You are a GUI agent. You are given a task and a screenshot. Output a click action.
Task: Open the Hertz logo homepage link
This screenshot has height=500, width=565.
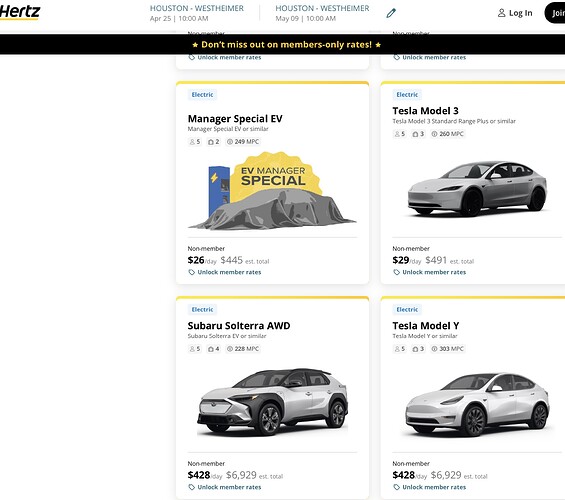tap(20, 12)
